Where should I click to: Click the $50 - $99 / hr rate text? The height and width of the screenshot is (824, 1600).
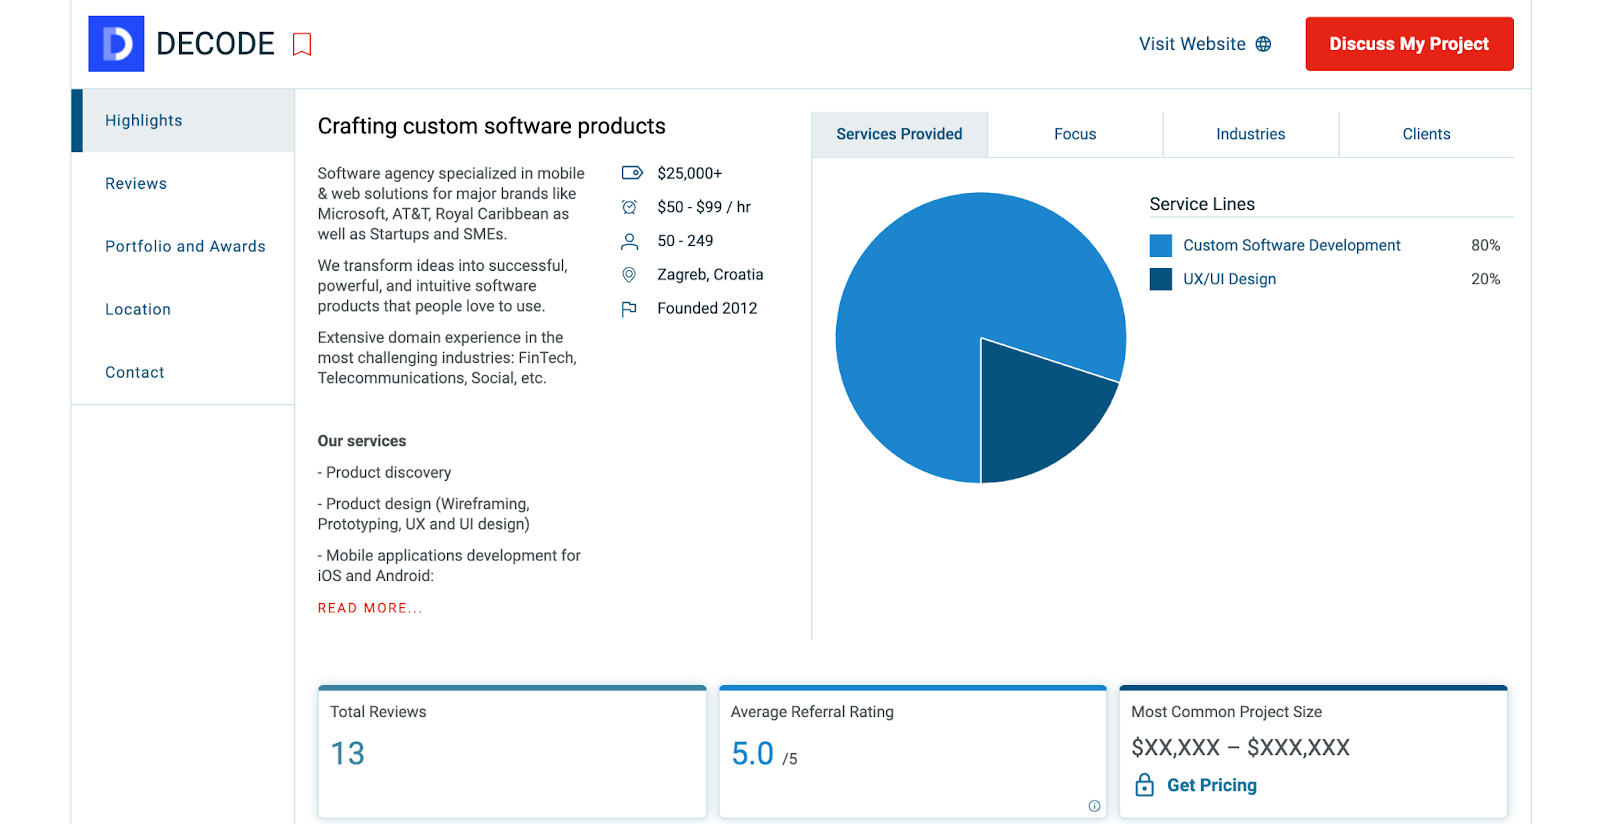click(x=704, y=207)
